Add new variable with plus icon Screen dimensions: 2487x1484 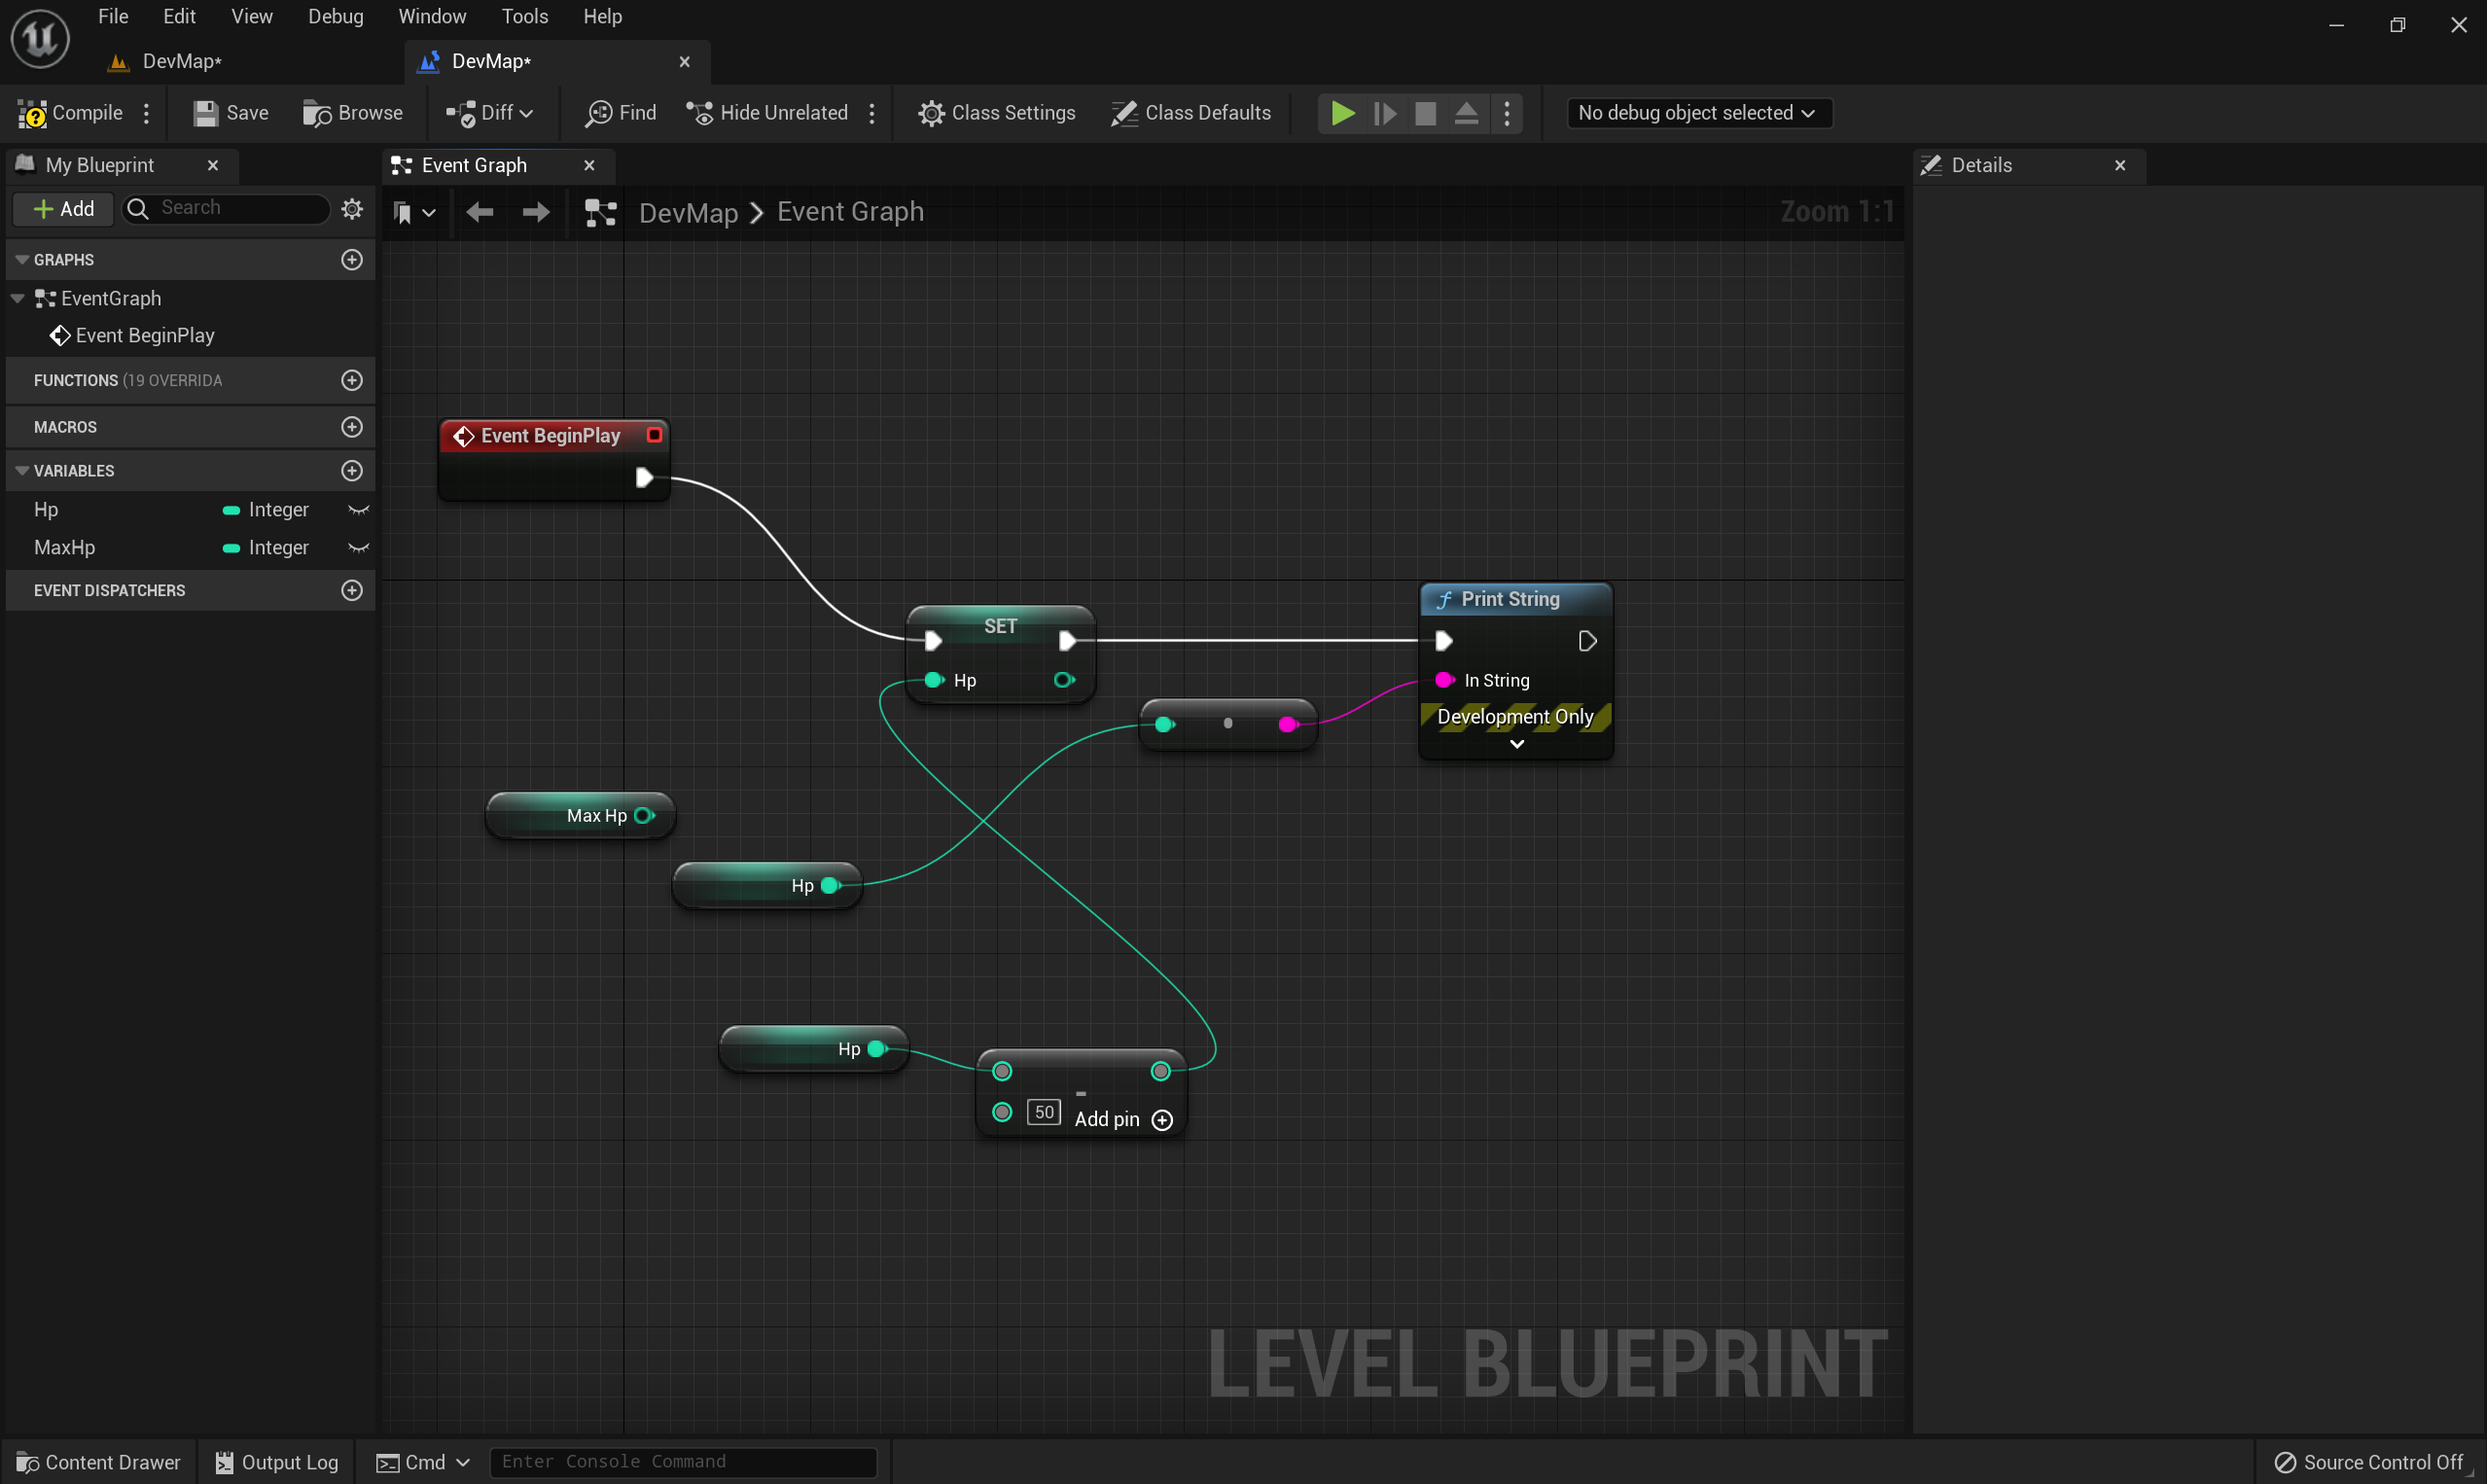(x=352, y=470)
